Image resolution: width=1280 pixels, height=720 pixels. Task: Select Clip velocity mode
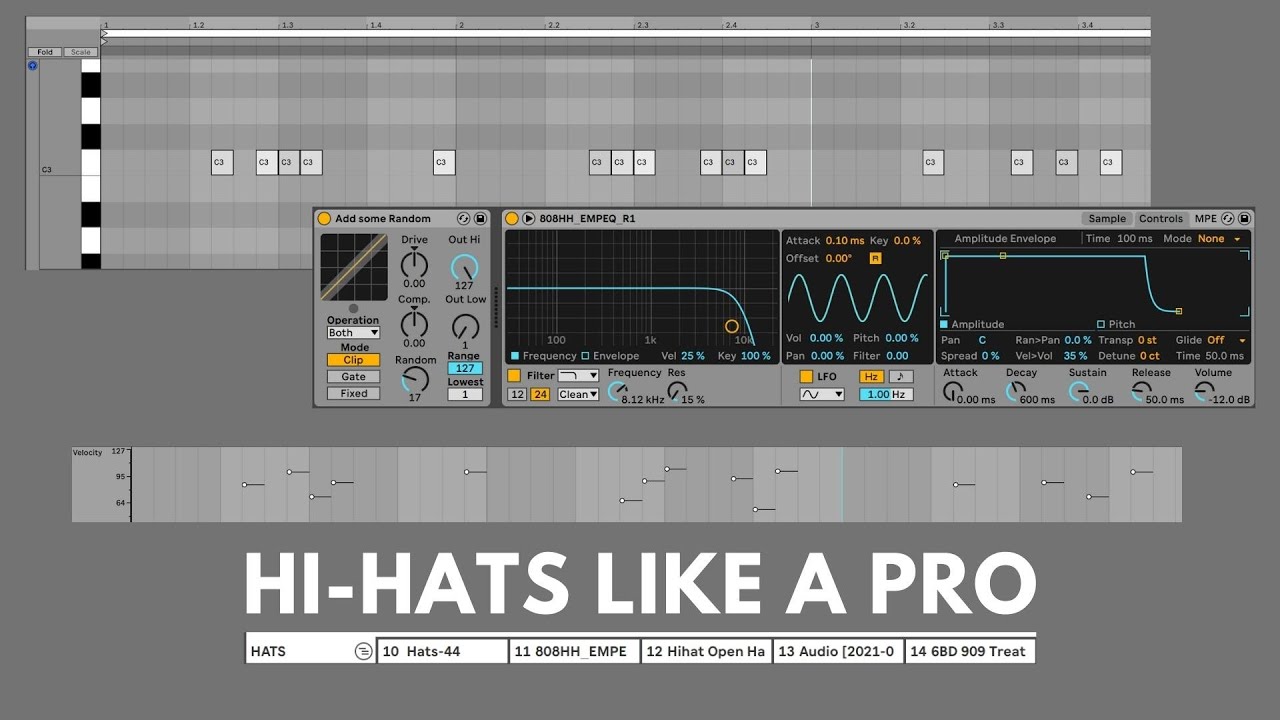click(x=354, y=360)
